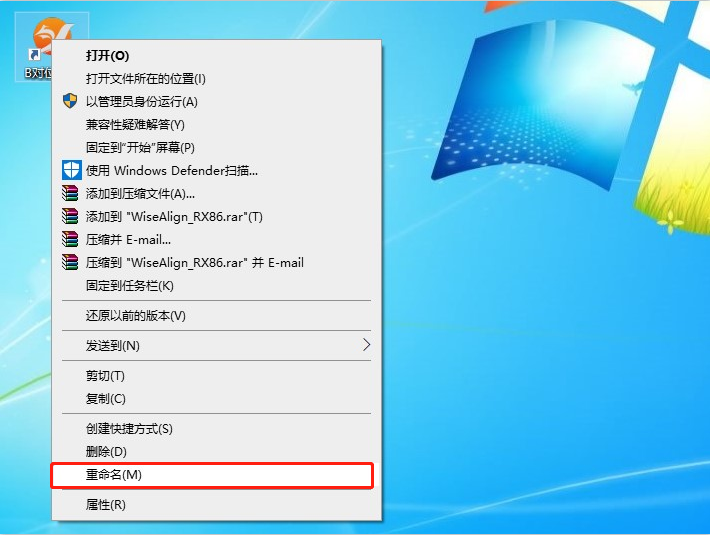Select 打开(O) from the context menu
The image size is (710, 535).
[x=107, y=56]
